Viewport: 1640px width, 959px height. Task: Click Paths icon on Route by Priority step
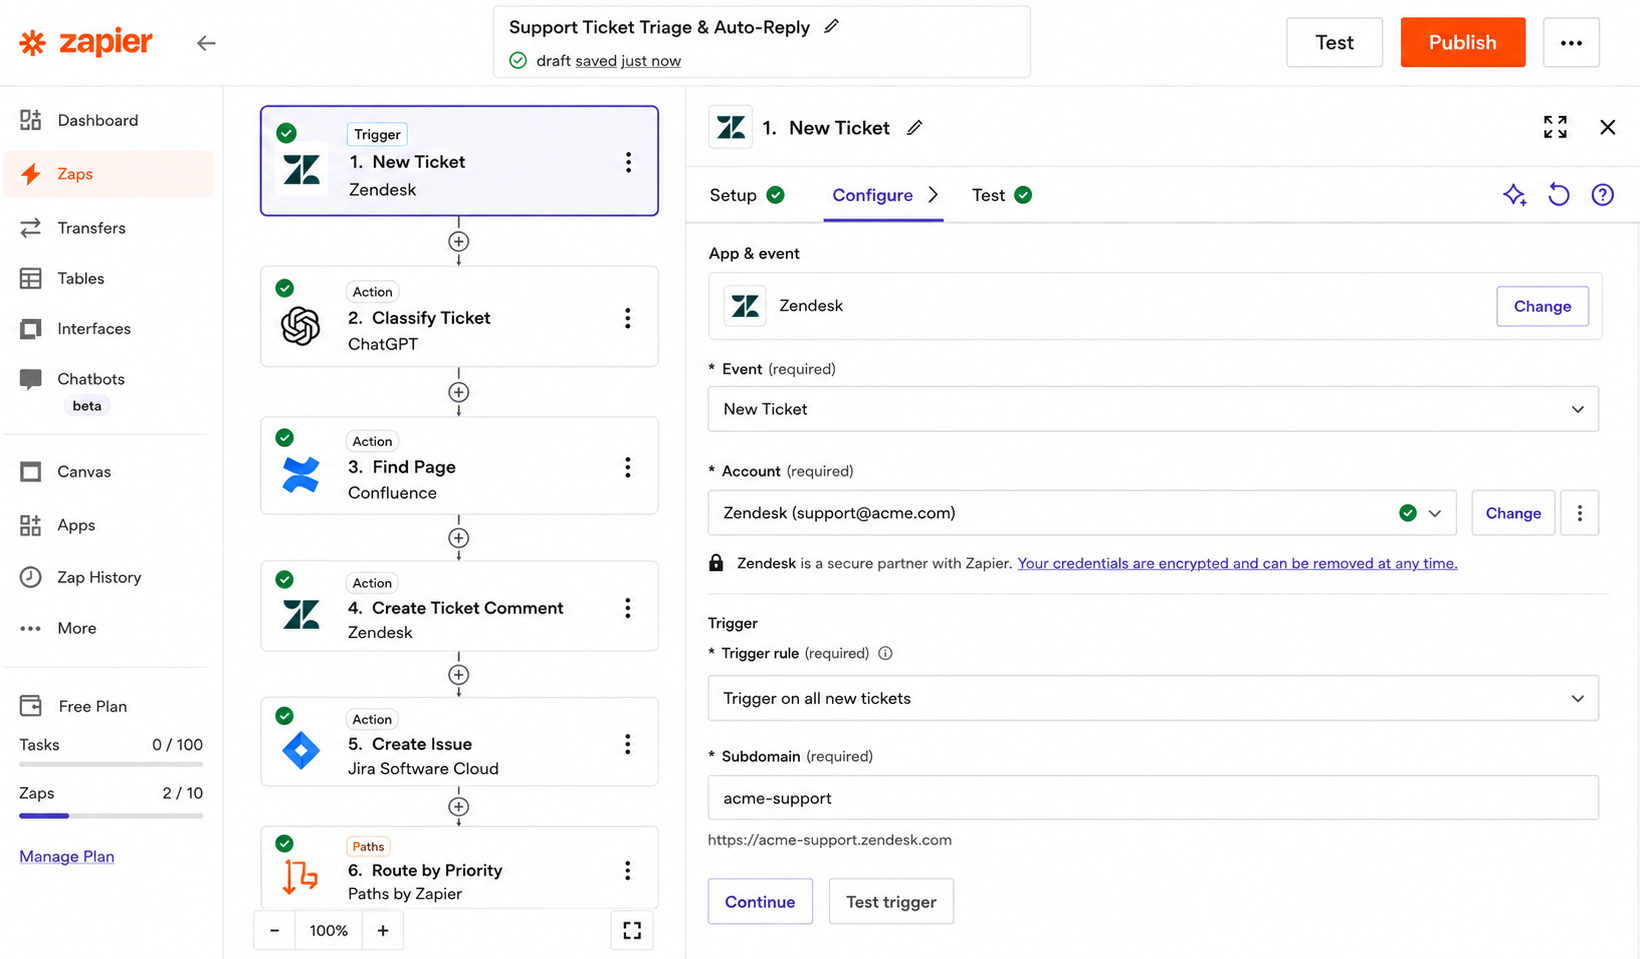pos(300,876)
